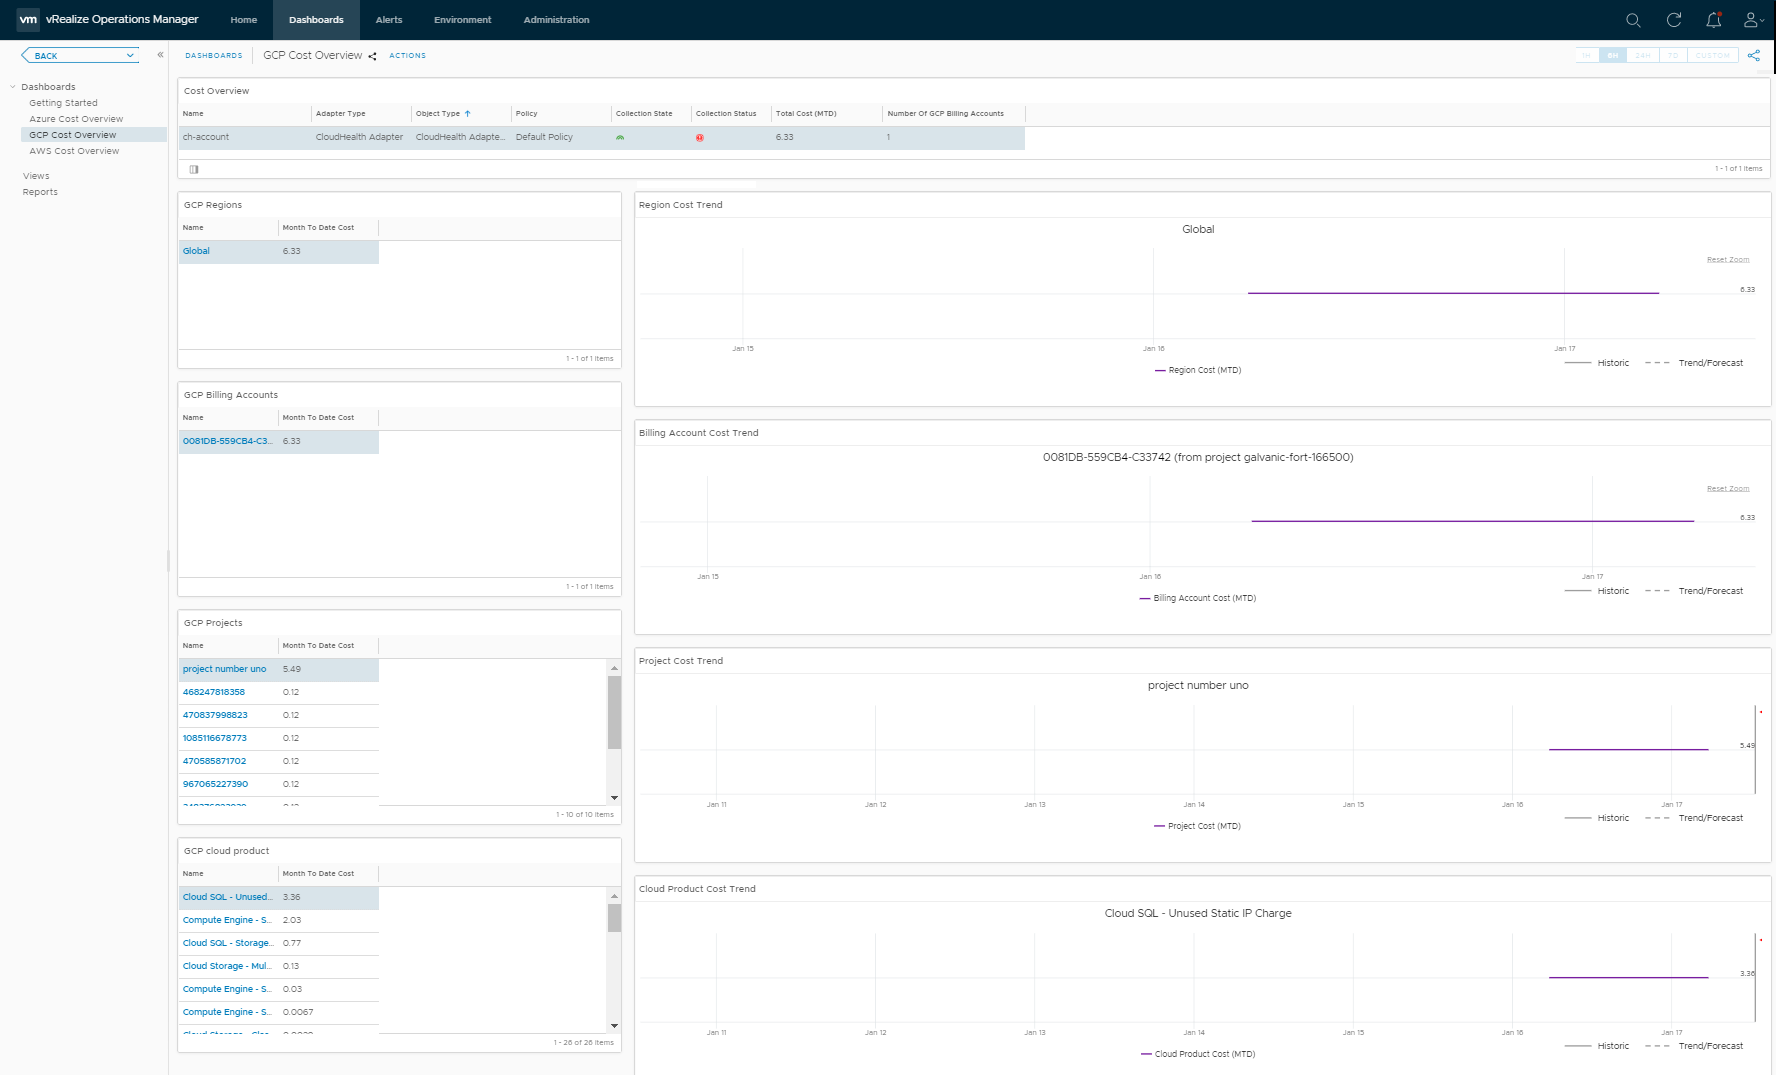The image size is (1776, 1075).
Task: Open project 1085116678773 link
Action: [x=214, y=738]
